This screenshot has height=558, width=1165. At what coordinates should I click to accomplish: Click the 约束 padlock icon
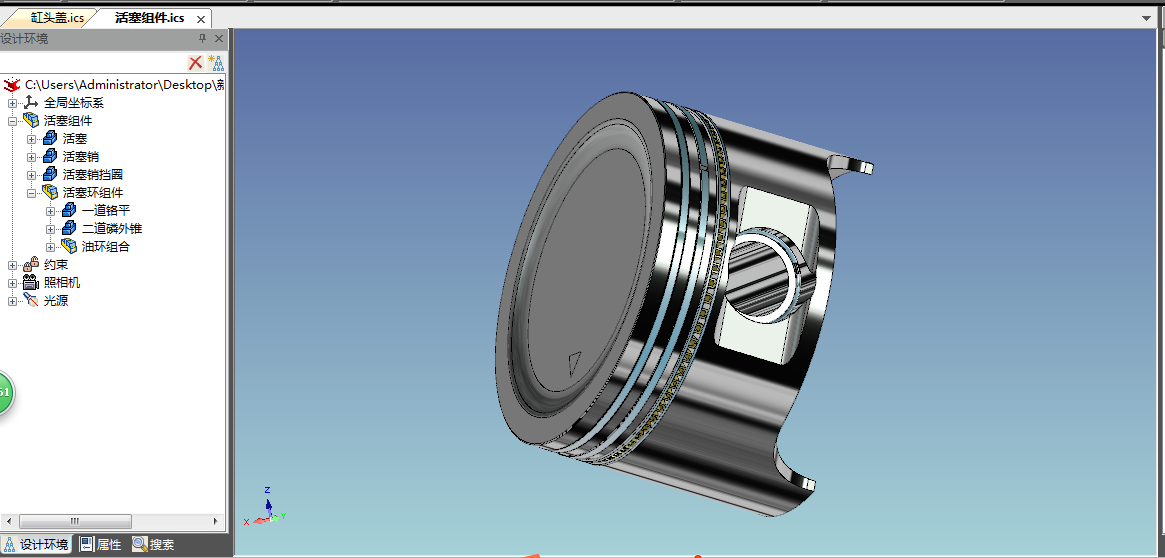31,264
